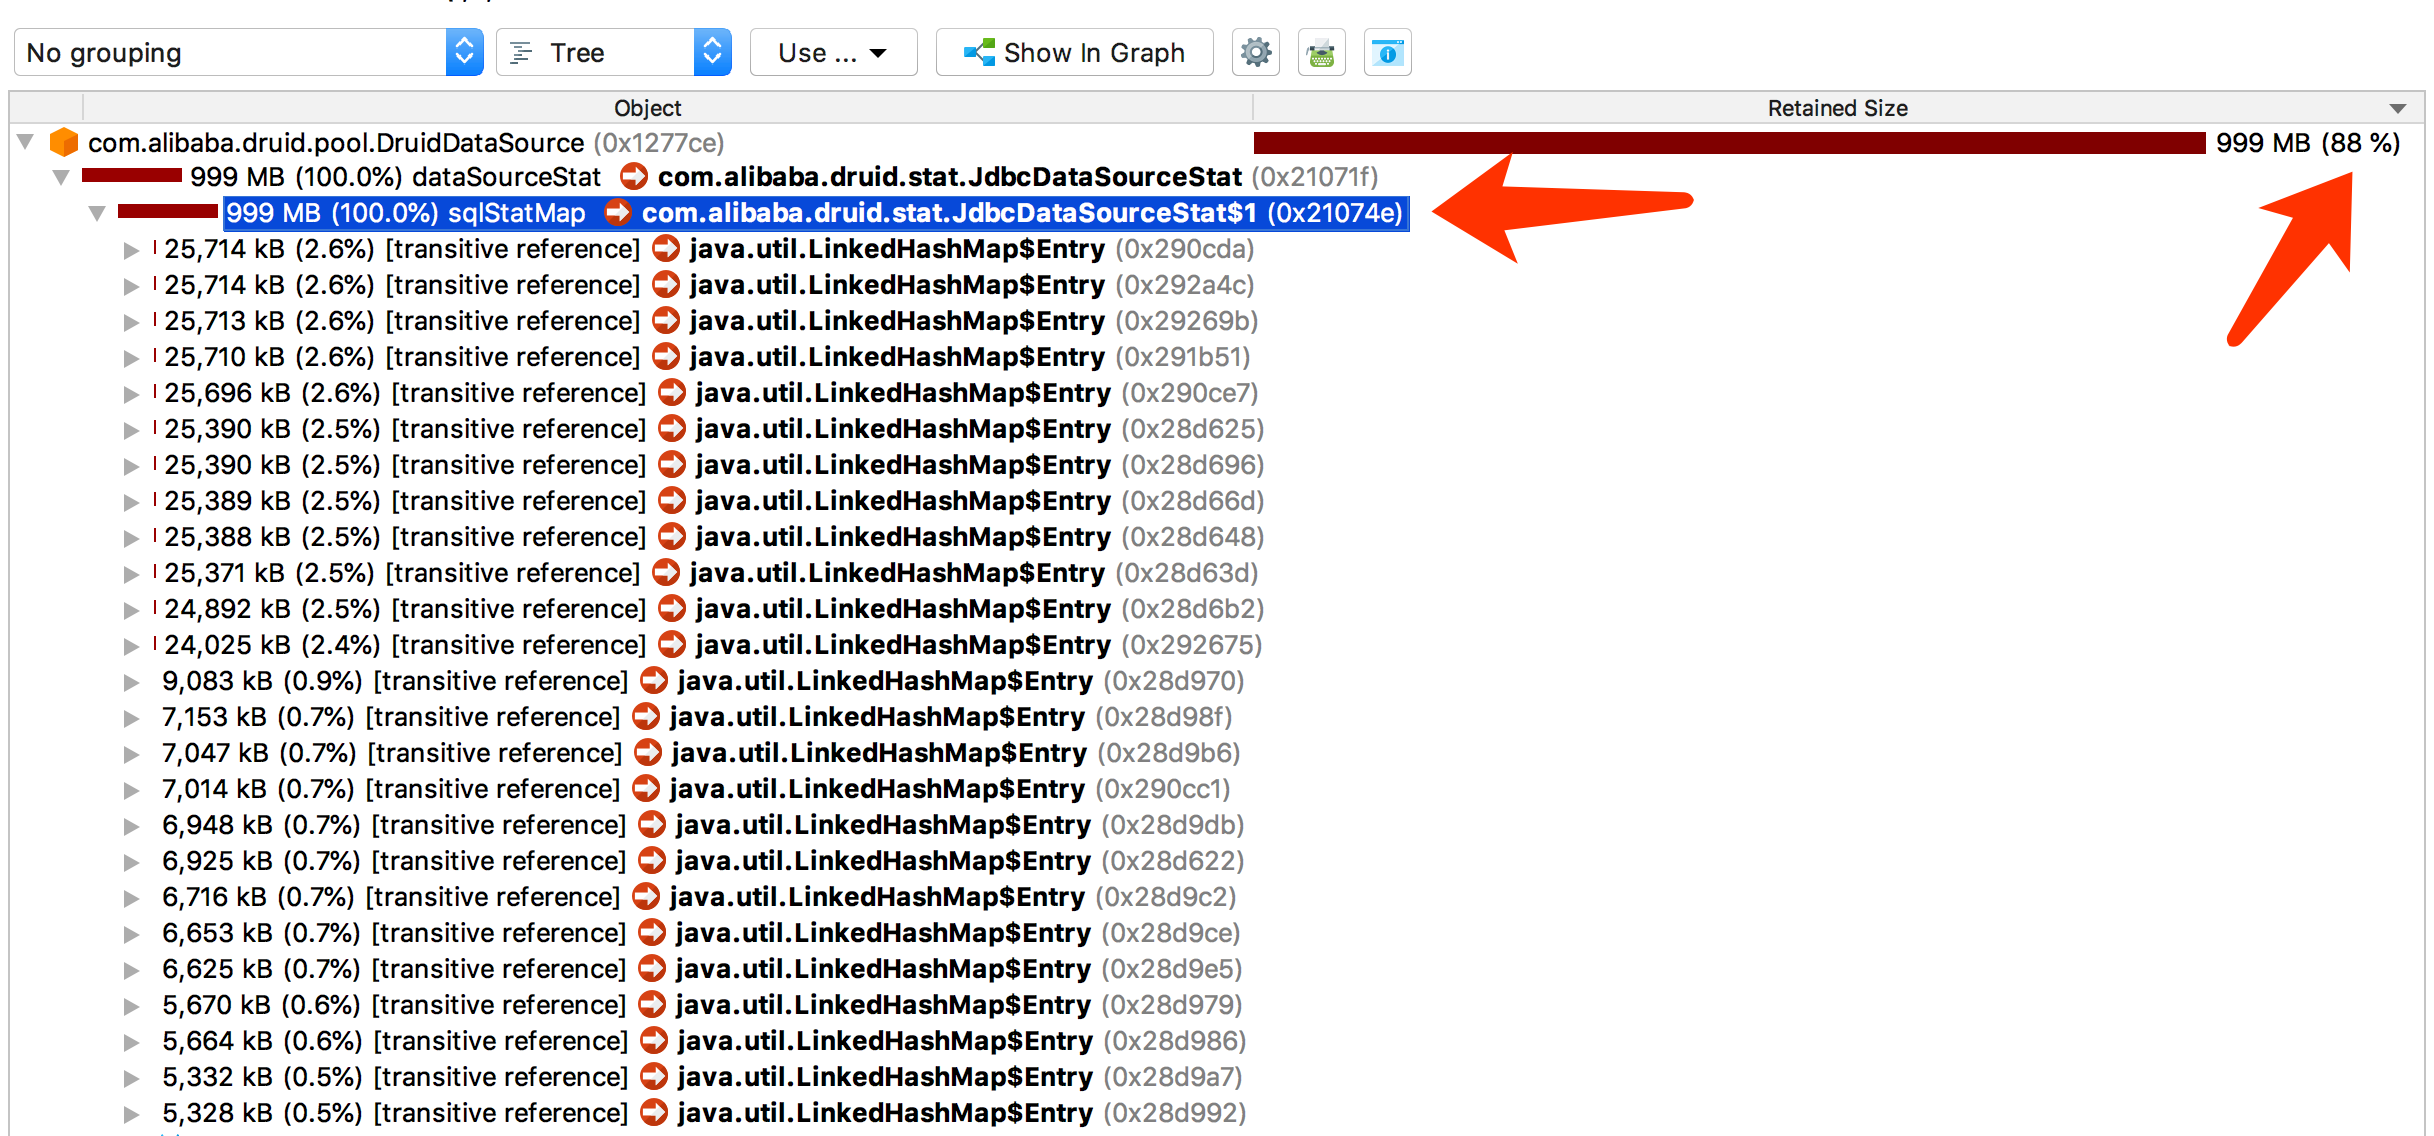This screenshot has height=1136, width=2434.
Task: Collapse the sqlStatMap JdbcDataSourceStat$1 node
Action: point(97,213)
